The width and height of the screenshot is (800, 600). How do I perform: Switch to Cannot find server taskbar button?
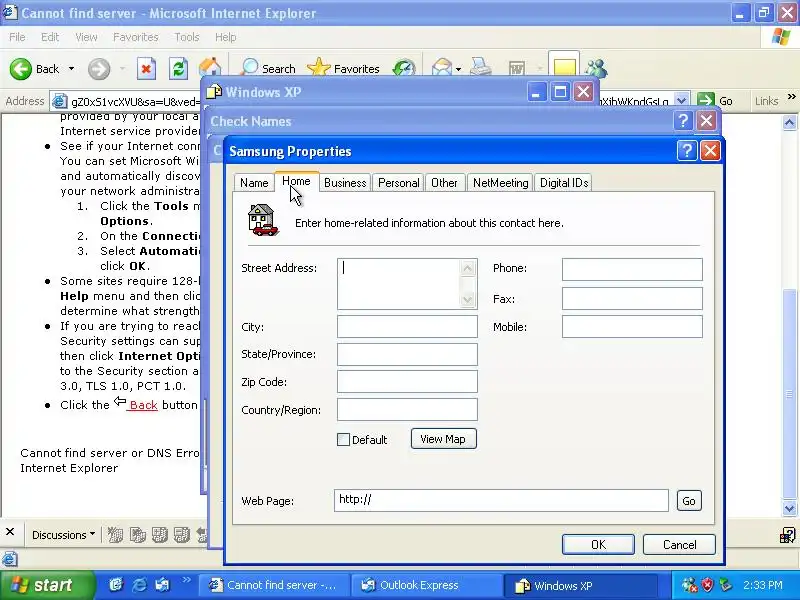pos(273,585)
